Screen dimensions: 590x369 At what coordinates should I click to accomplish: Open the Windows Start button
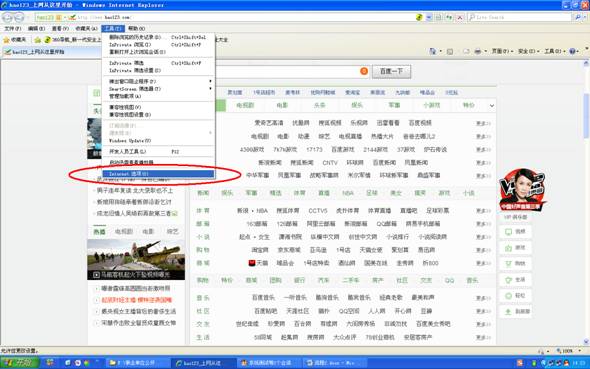click(19, 363)
